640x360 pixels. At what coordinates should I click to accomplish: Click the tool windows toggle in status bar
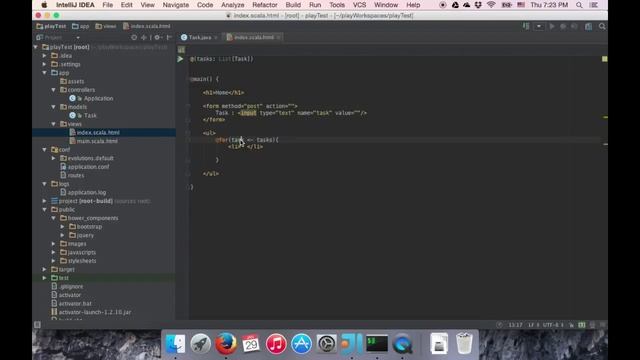click(37, 325)
